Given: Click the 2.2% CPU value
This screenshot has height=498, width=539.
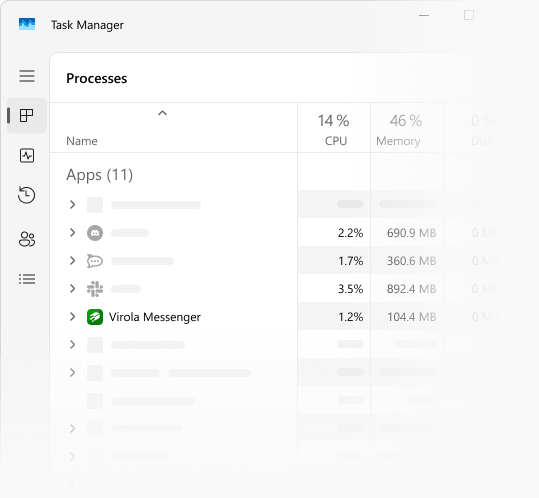Looking at the screenshot, I should pyautogui.click(x=350, y=233).
